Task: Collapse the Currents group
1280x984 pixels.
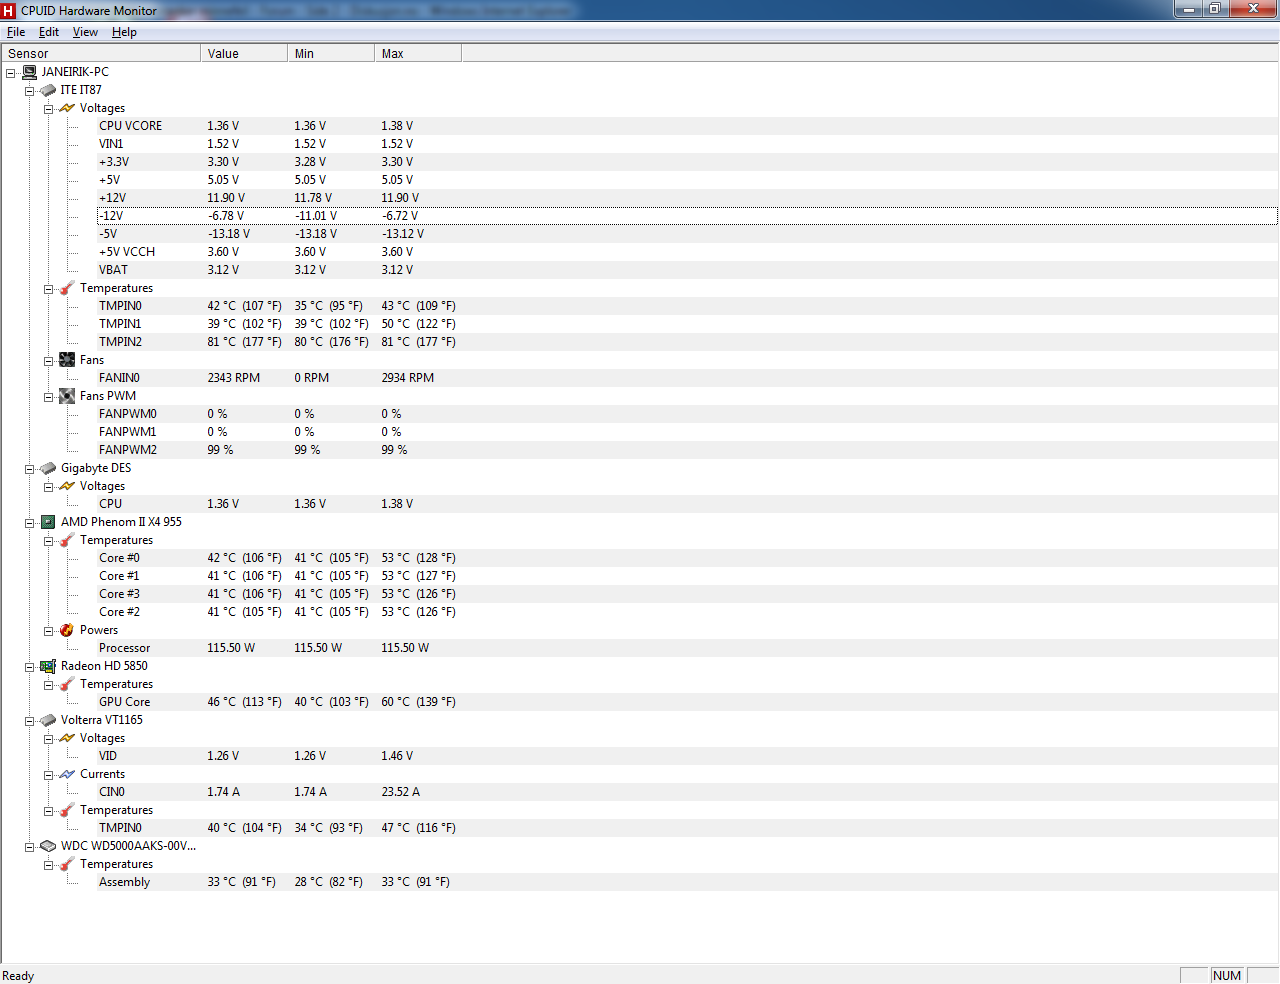Action: [x=48, y=775]
